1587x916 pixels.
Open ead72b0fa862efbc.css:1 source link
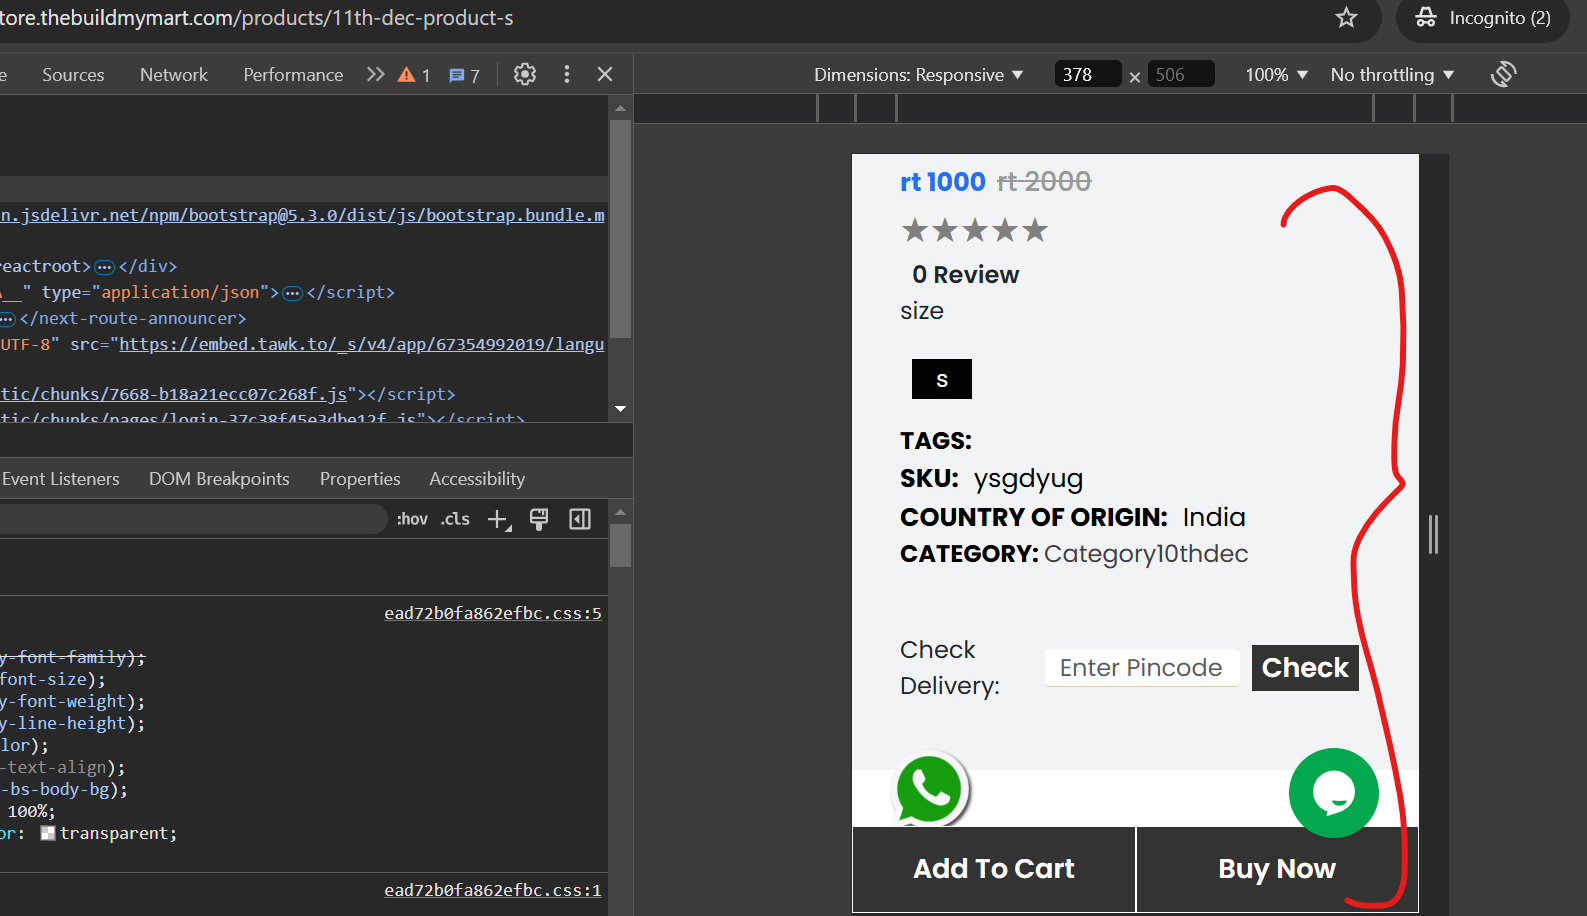coord(493,890)
